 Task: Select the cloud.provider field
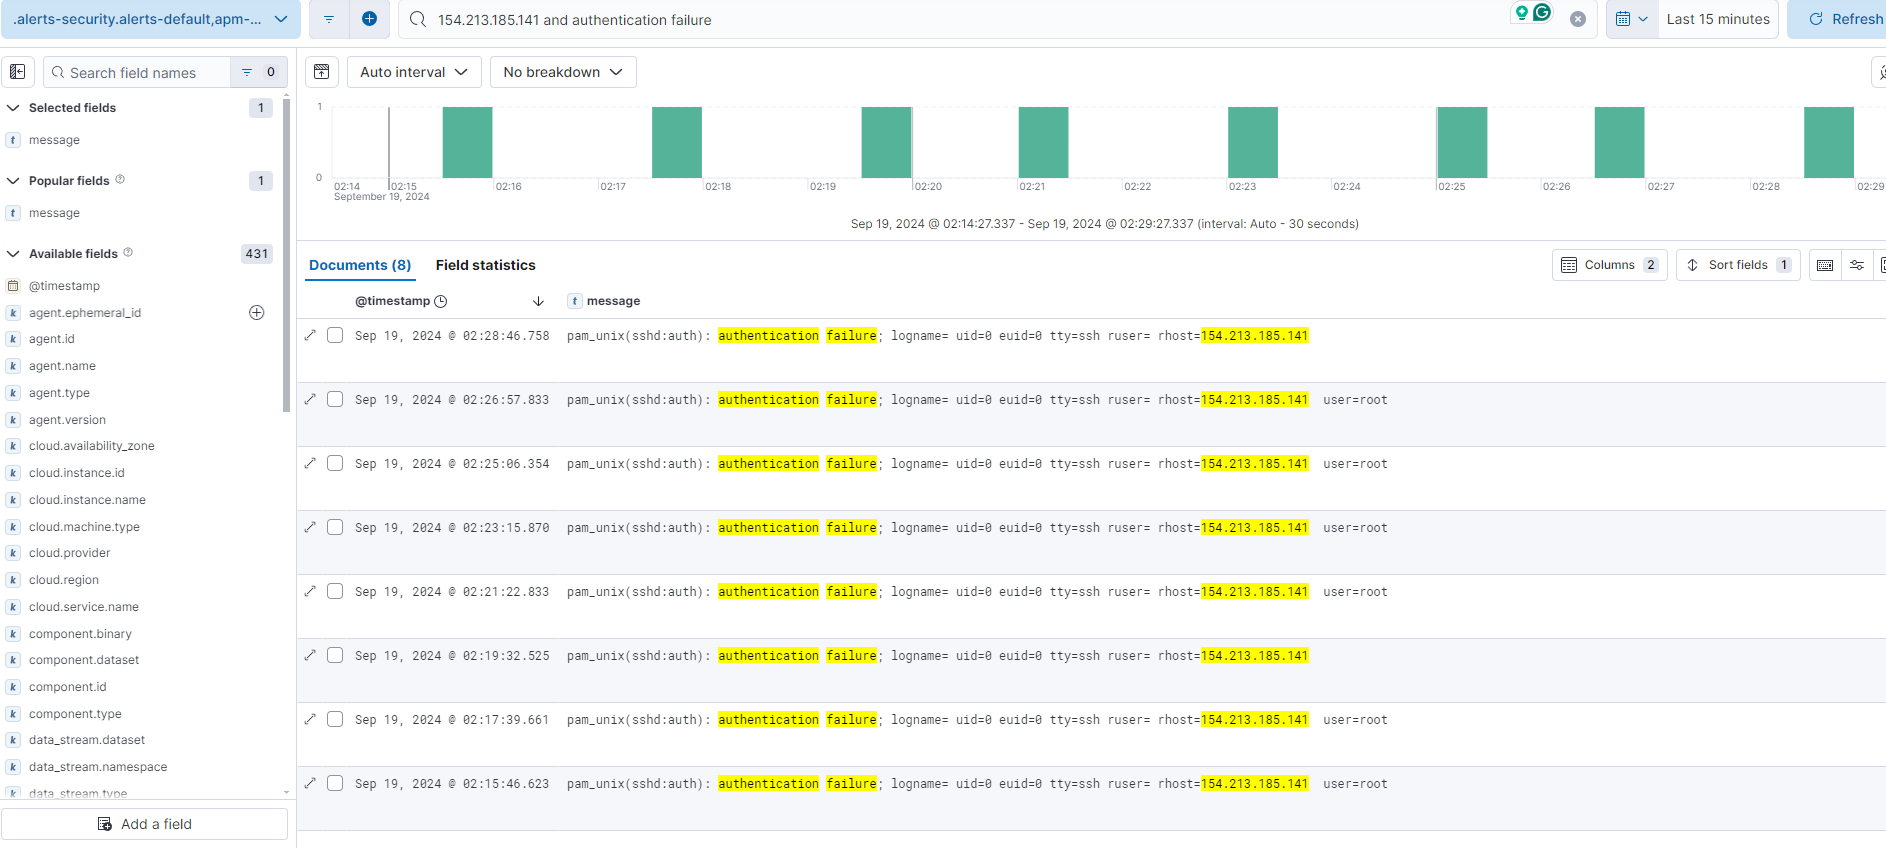(69, 553)
